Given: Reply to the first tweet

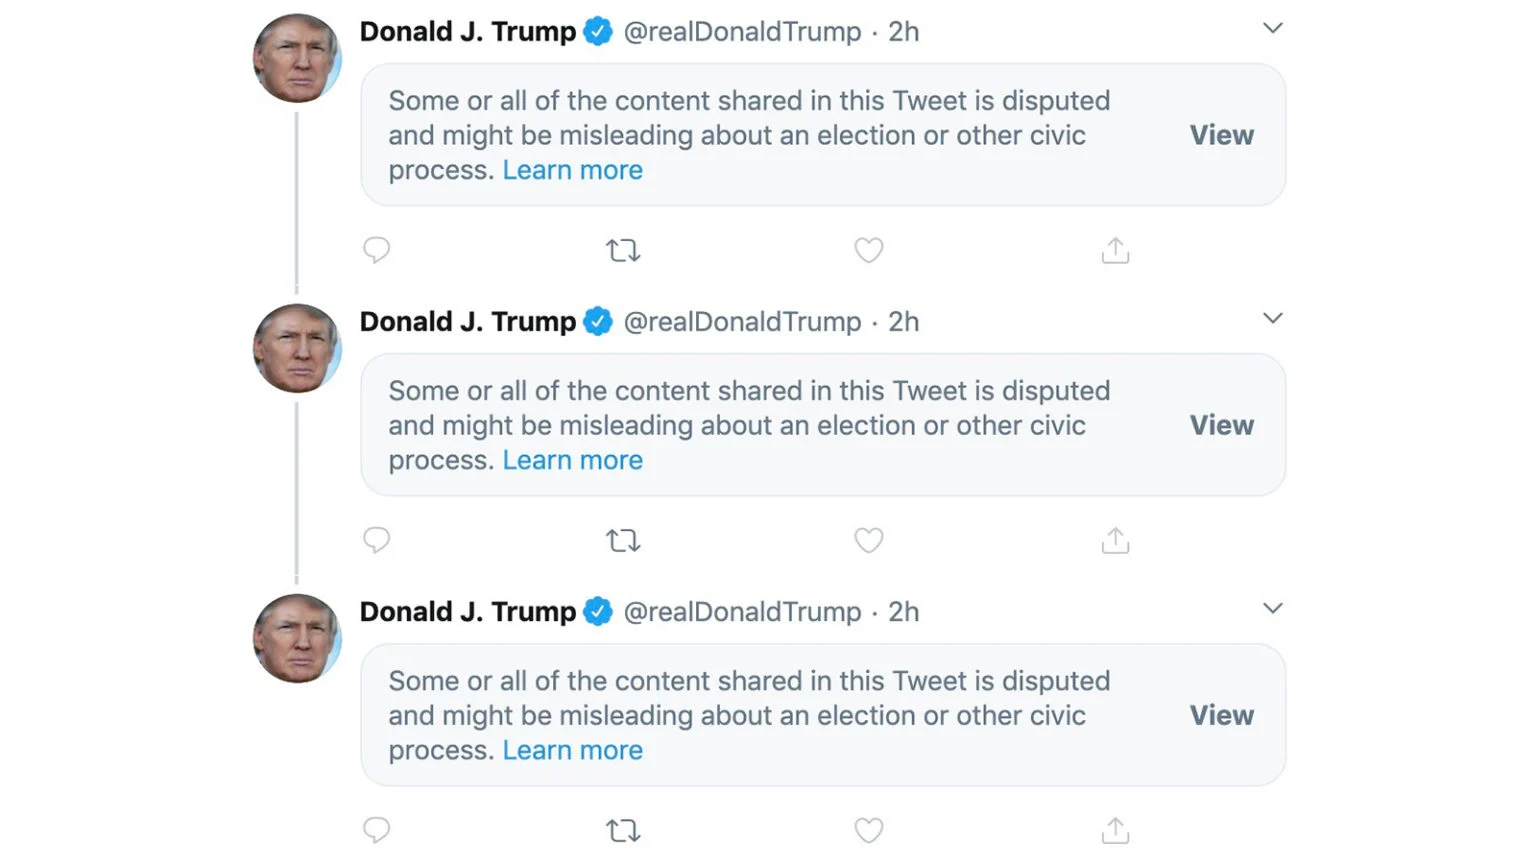Looking at the screenshot, I should [x=376, y=250].
